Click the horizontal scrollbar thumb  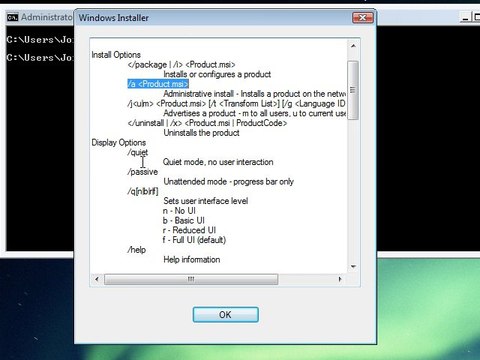(191, 279)
